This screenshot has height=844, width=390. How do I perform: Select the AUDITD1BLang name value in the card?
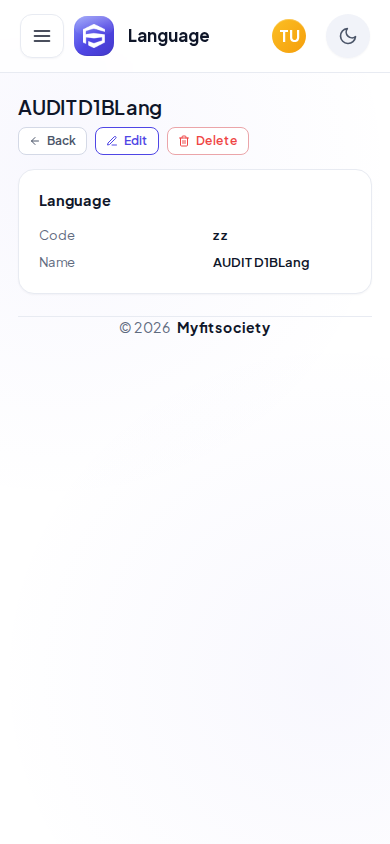tap(261, 263)
